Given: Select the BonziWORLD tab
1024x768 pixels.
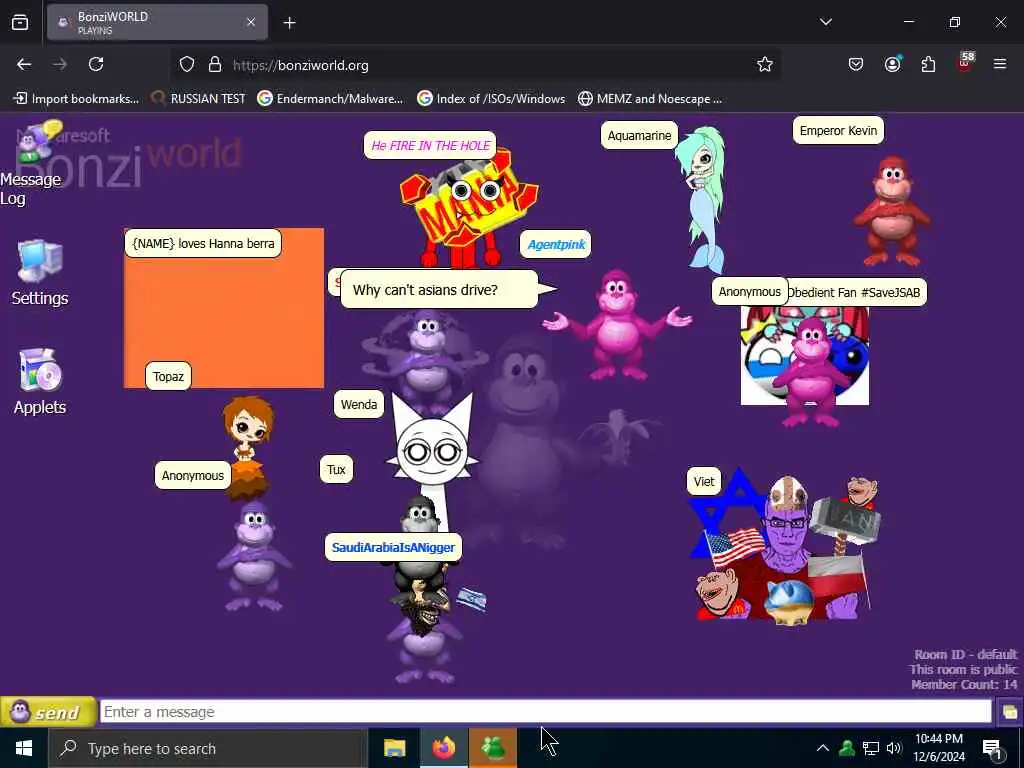Looking at the screenshot, I should tap(157, 22).
